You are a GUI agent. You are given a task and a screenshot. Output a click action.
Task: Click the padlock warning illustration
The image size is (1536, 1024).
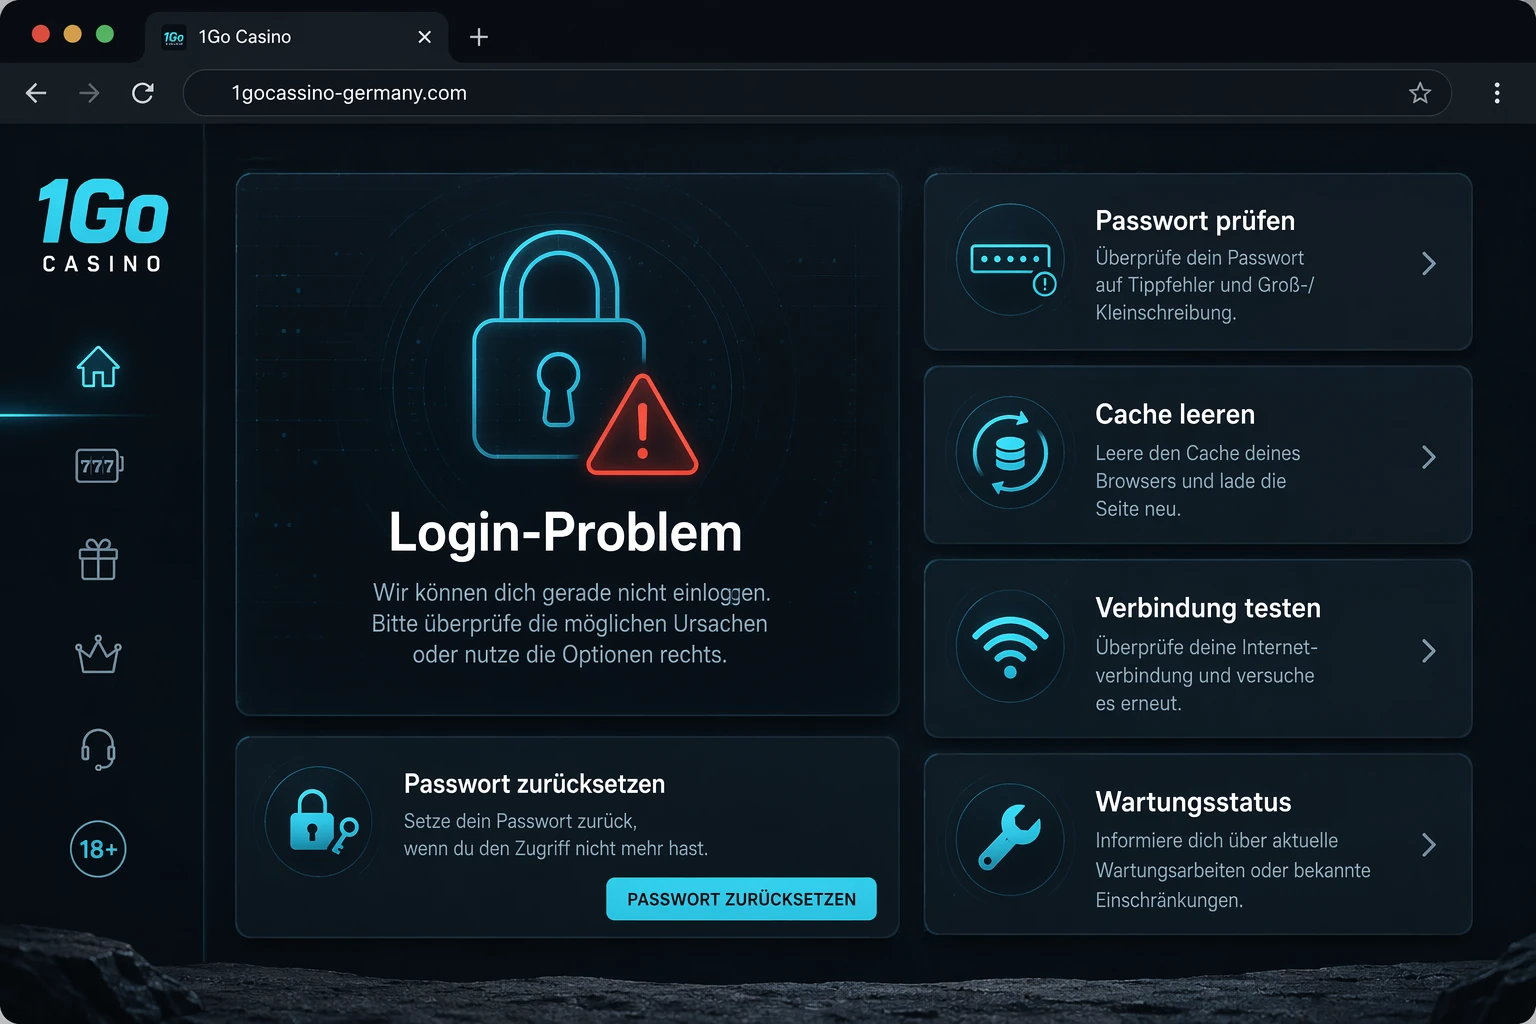tap(584, 352)
